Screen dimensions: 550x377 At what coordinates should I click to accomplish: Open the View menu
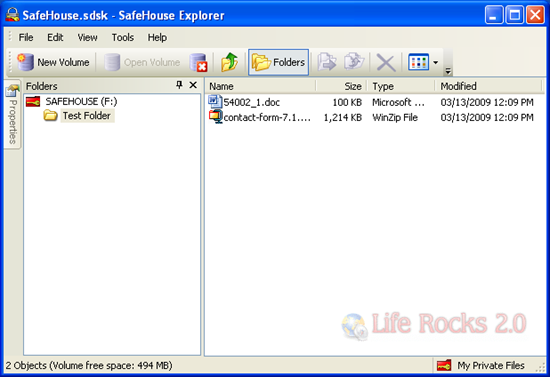pos(87,37)
